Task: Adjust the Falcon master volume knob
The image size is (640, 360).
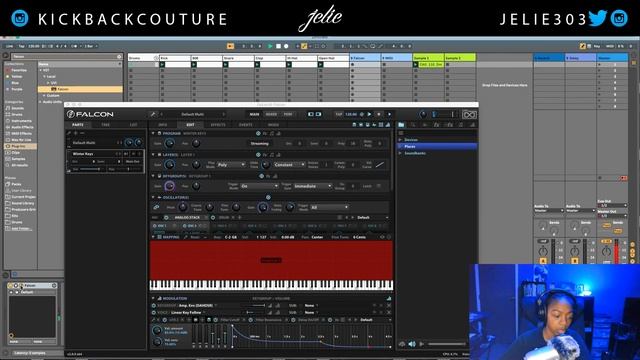Action: (x=423, y=115)
